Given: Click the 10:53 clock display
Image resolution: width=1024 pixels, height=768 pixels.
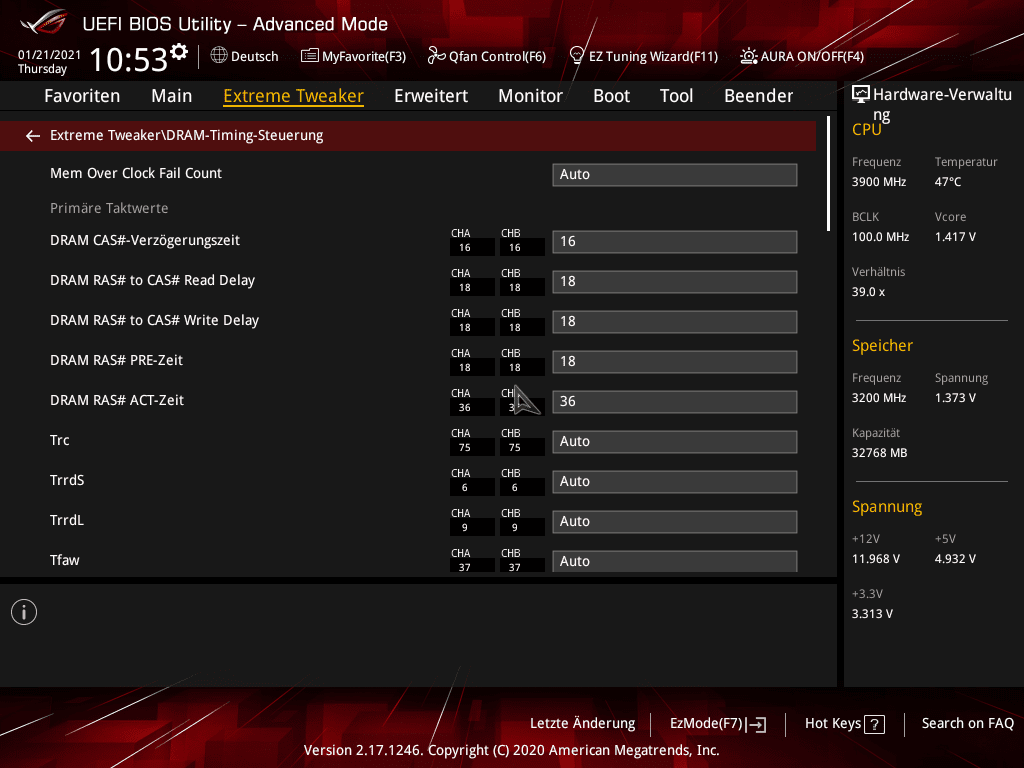Looking at the screenshot, I should 129,59.
